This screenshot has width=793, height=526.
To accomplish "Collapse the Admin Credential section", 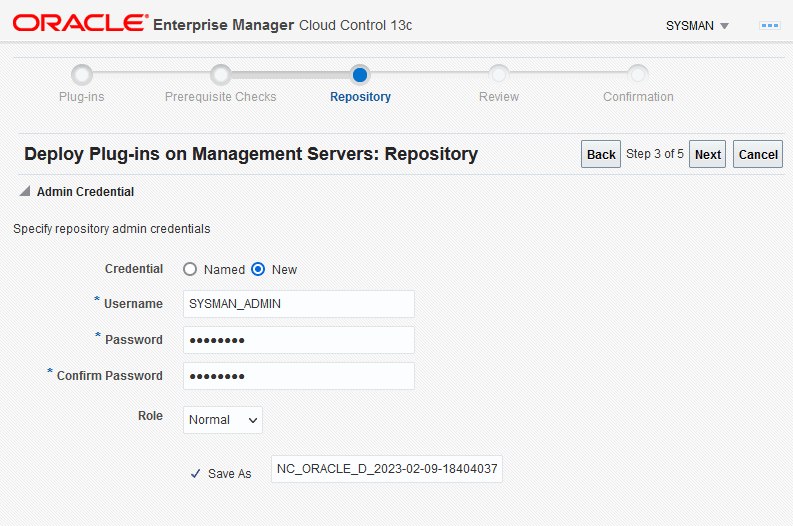I will point(25,191).
